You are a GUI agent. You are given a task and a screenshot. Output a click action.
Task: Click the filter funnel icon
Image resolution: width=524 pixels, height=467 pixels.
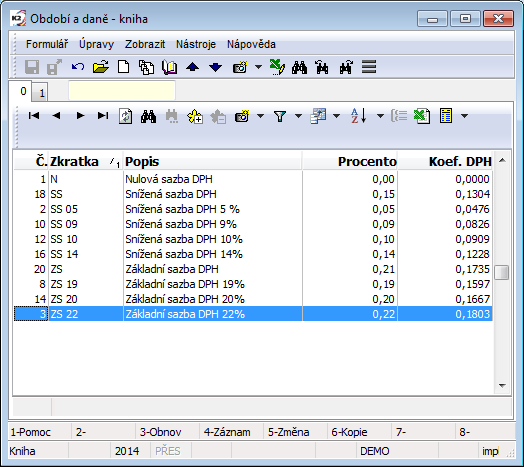(280, 116)
